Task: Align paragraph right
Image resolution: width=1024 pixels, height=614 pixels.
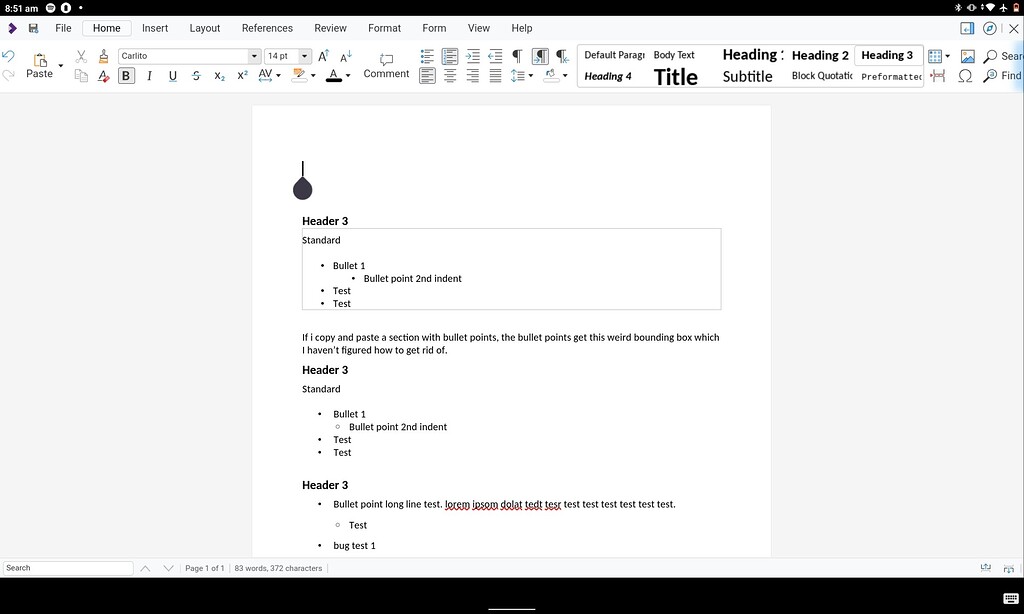Action: [x=472, y=76]
